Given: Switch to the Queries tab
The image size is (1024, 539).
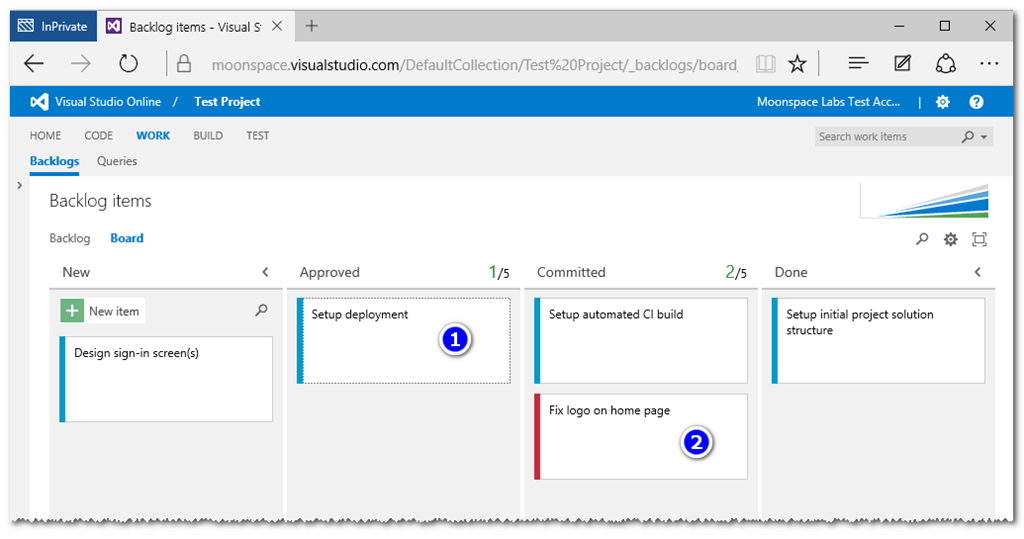Looking at the screenshot, I should [117, 161].
